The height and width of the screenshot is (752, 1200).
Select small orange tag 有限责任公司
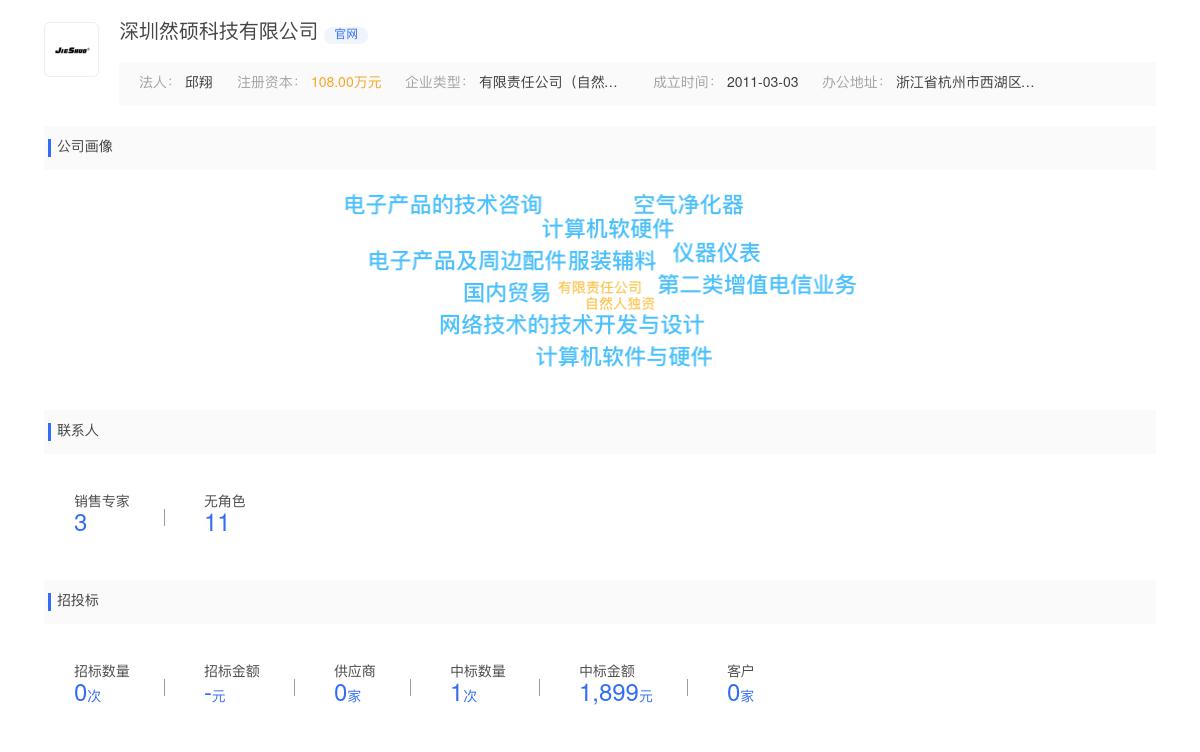(600, 288)
